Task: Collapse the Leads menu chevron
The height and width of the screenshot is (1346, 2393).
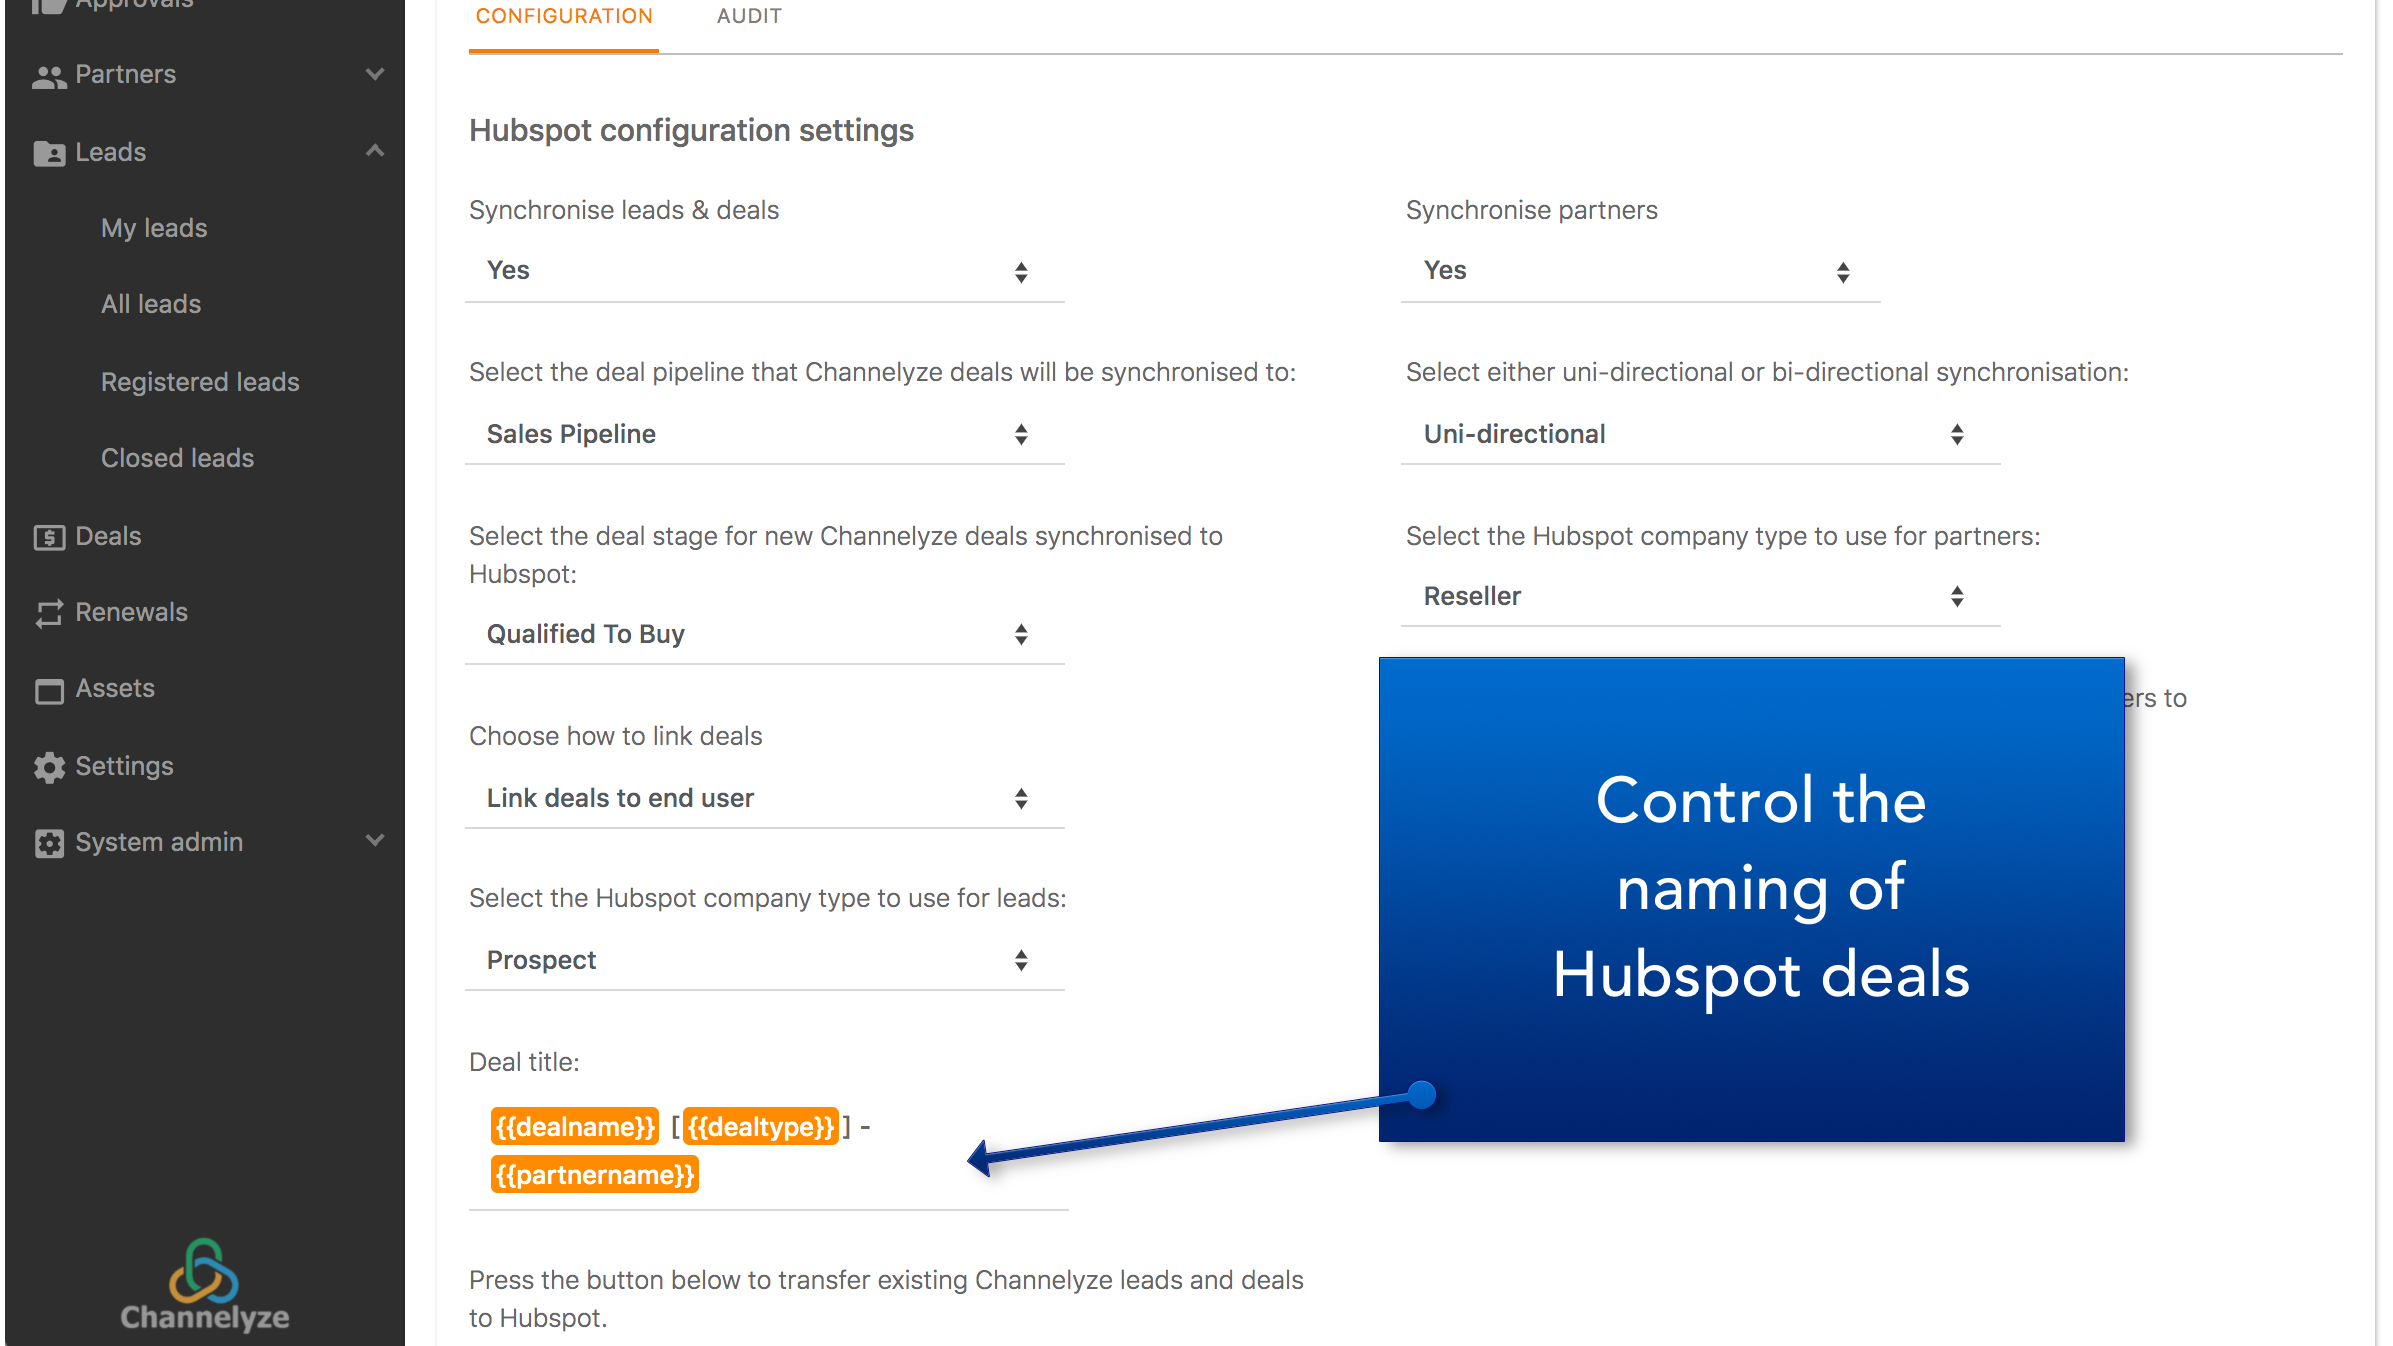Action: (x=375, y=151)
